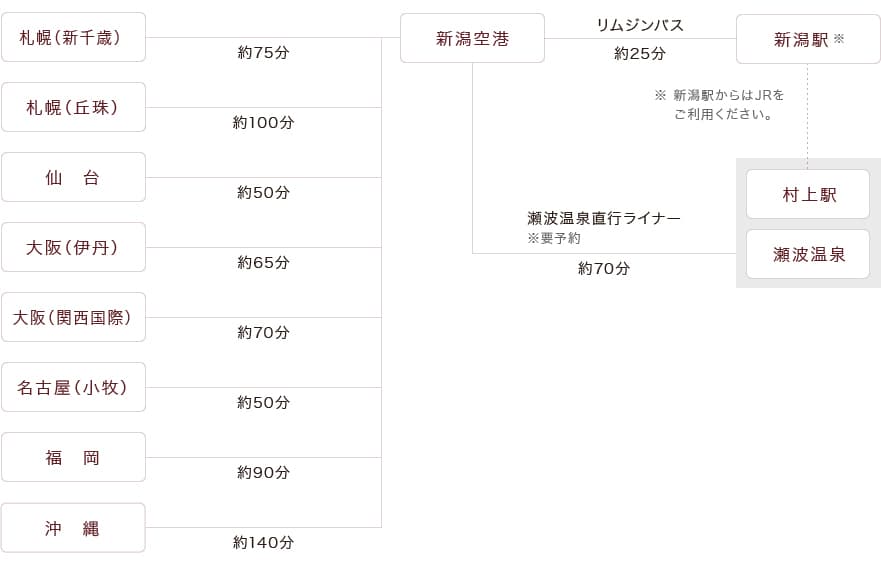Click the 仙台 departure box
The height and width of the screenshot is (564, 881).
(73, 178)
